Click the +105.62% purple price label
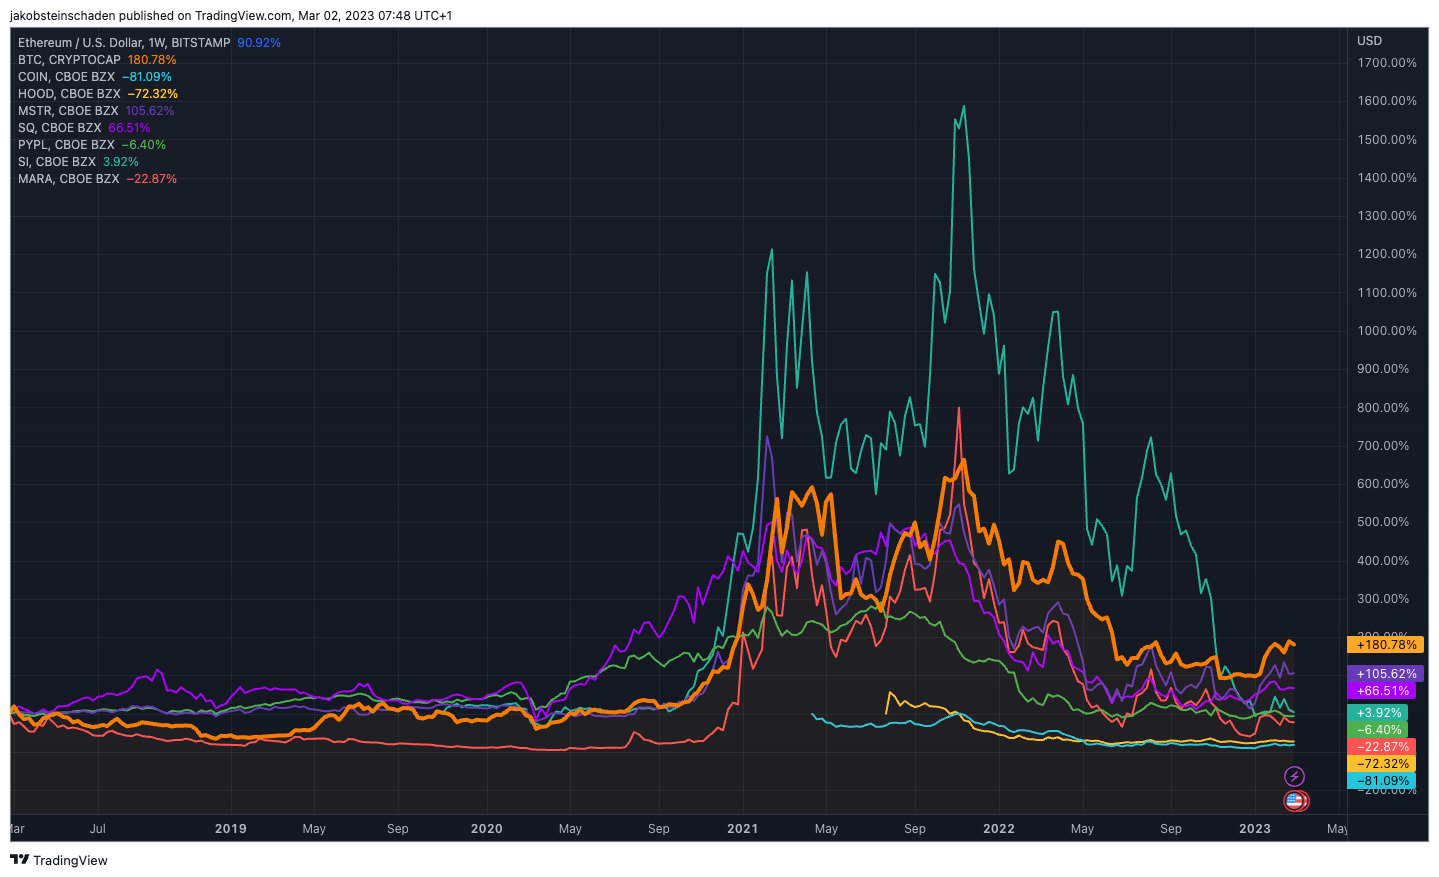The width and height of the screenshot is (1439, 877). coord(1385,674)
